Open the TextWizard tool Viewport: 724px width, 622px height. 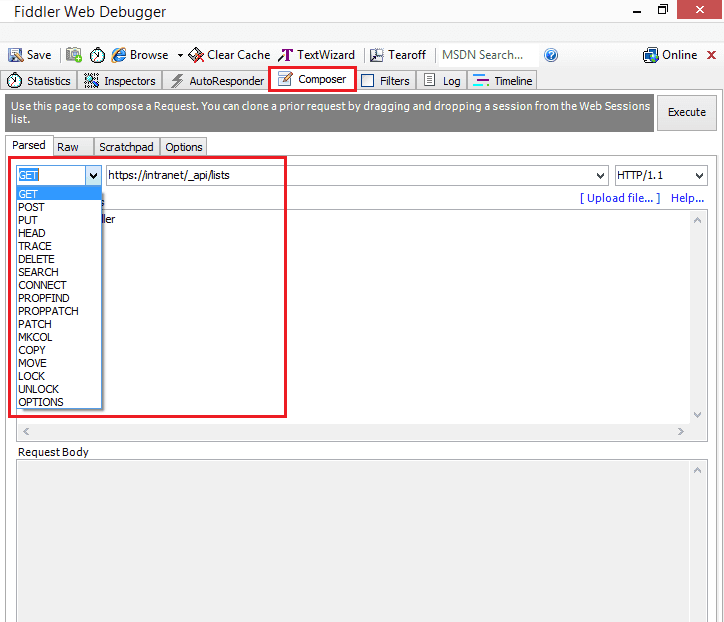click(286, 55)
